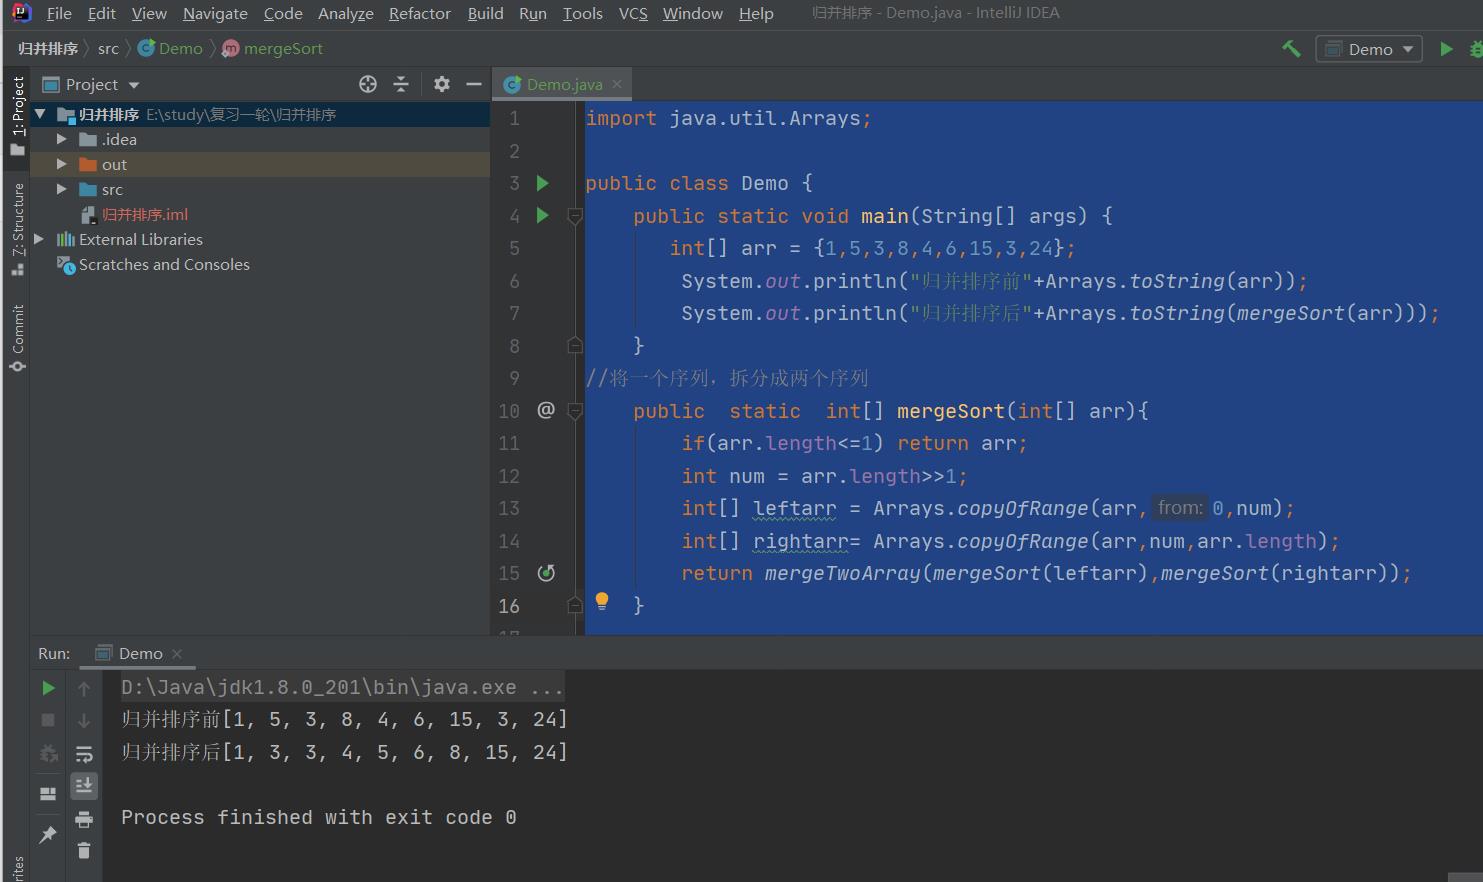Click the Up the stack trace arrow

tap(84, 688)
